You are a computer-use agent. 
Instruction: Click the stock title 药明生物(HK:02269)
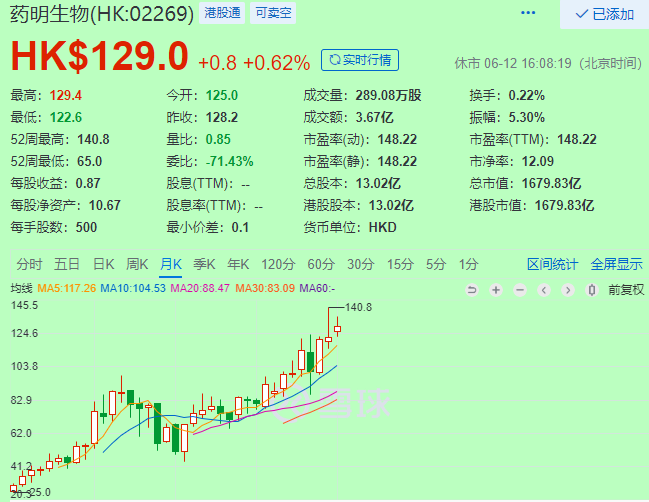[x=102, y=14]
